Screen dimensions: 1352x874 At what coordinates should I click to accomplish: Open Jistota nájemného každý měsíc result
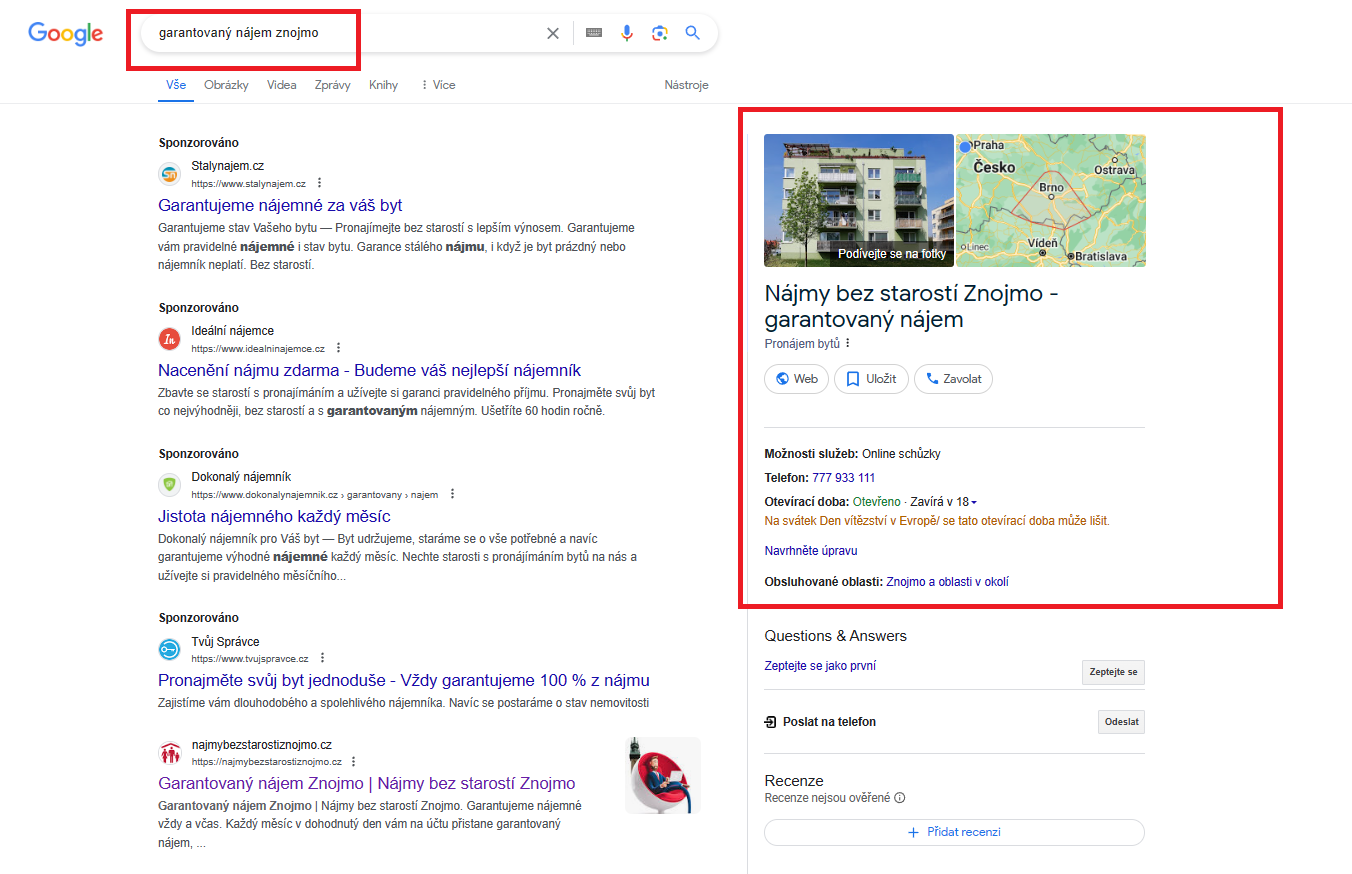[x=274, y=516]
